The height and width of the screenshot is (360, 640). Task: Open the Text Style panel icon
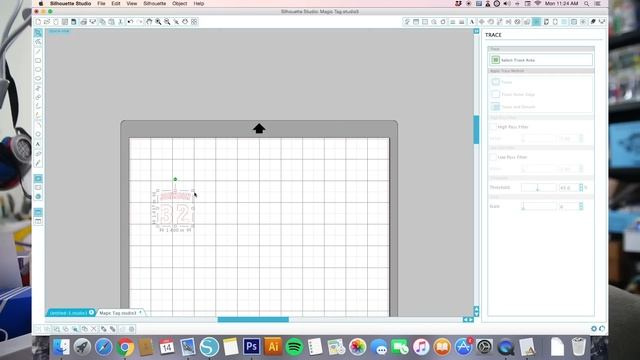click(472, 22)
